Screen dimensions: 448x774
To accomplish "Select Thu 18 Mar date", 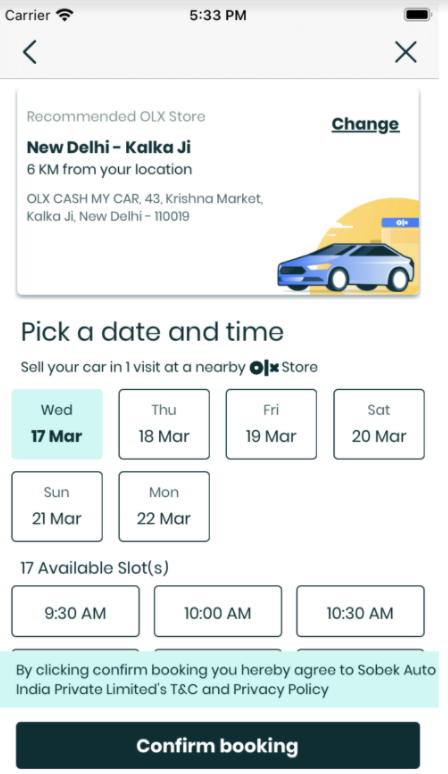I will pyautogui.click(x=164, y=424).
